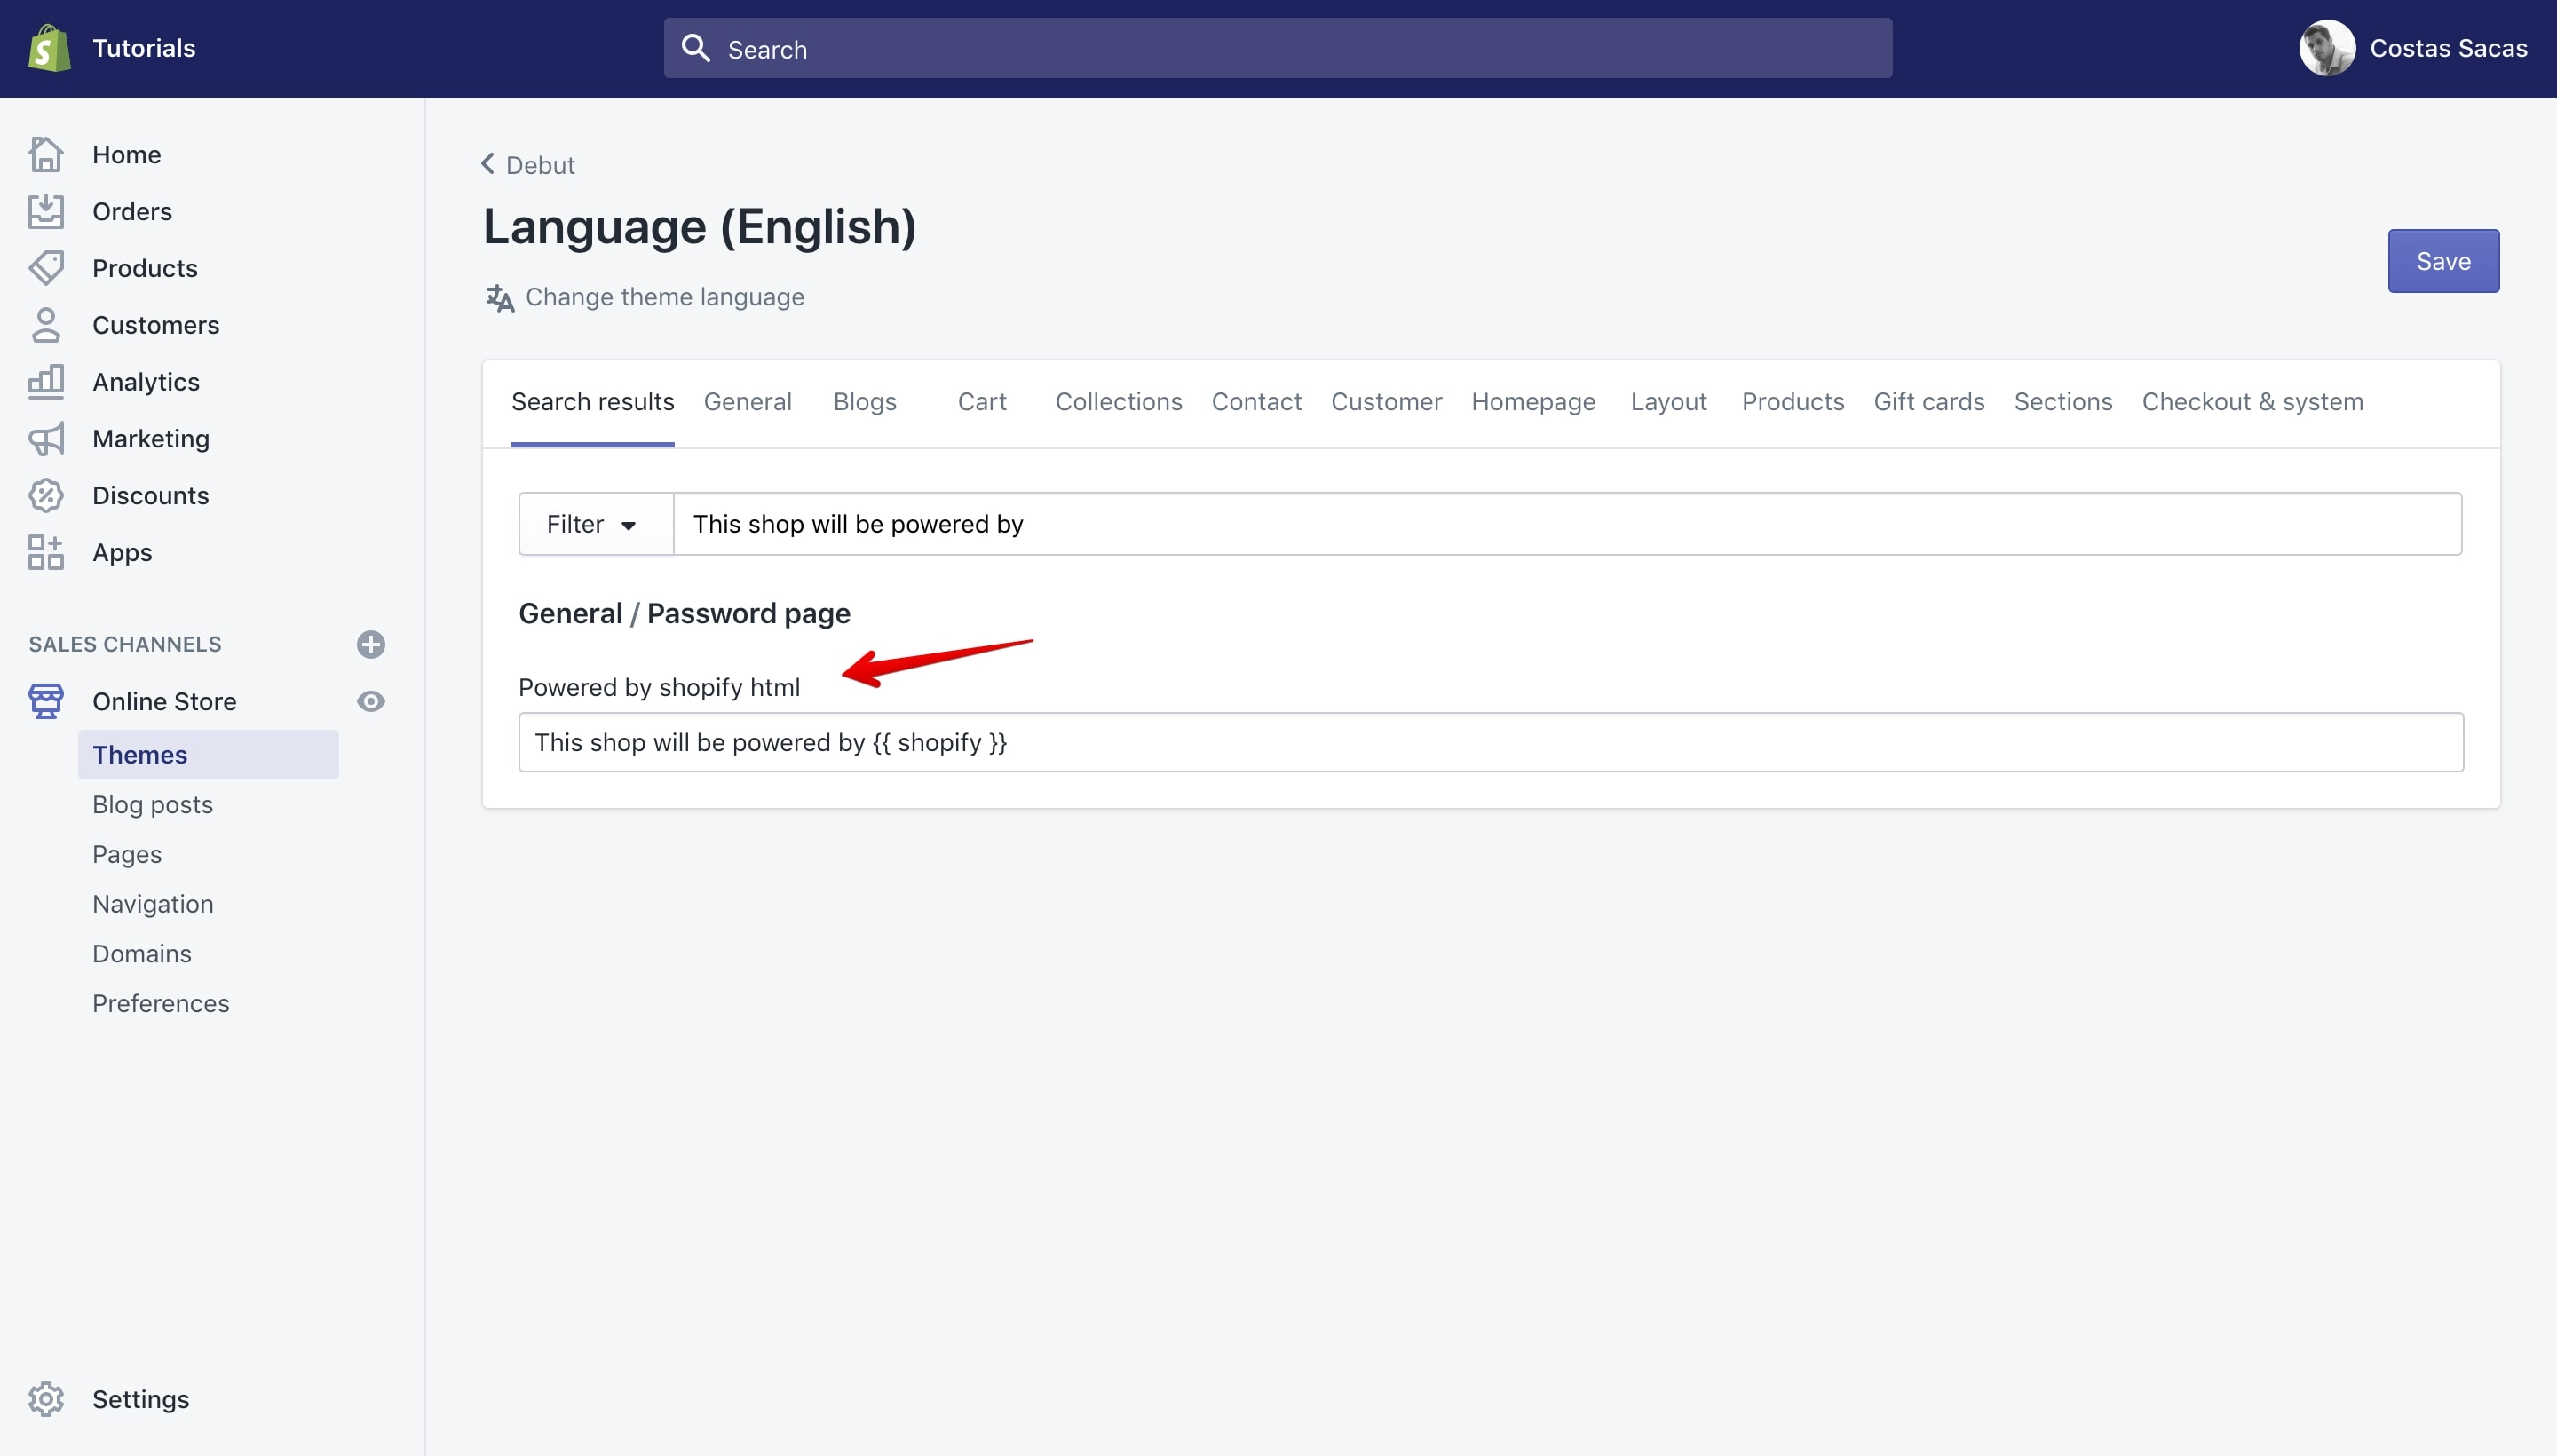Screen dimensions: 2557x1456
Task: Open the Products language tab
Action: click(x=1793, y=402)
